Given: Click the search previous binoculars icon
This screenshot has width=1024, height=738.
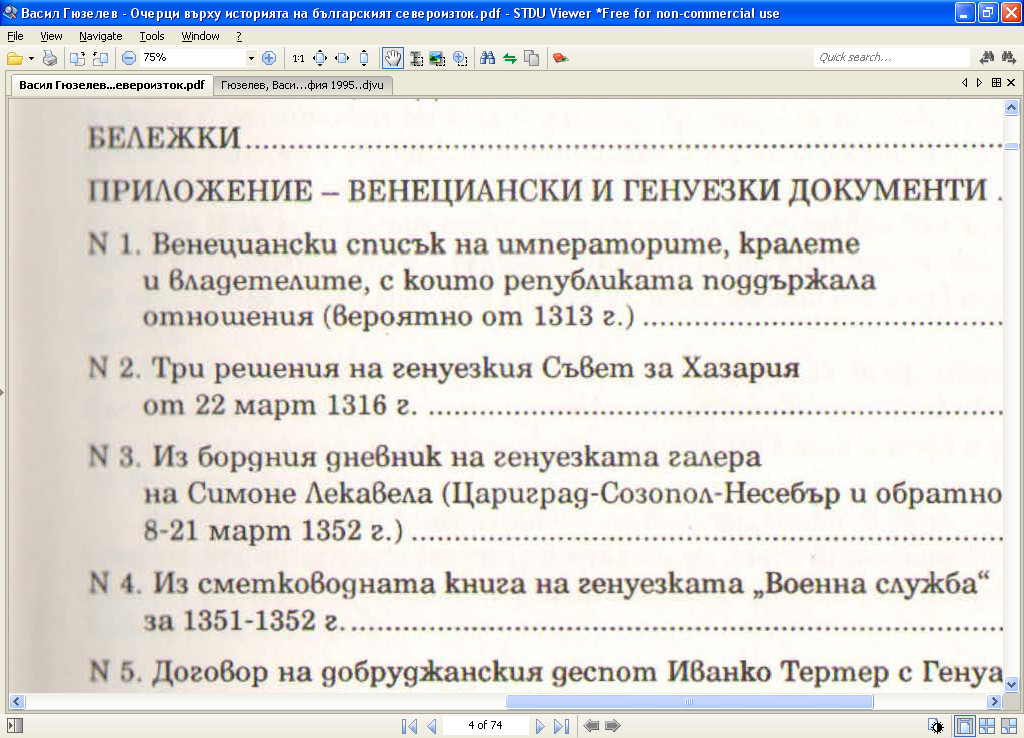Looking at the screenshot, I should (x=987, y=58).
